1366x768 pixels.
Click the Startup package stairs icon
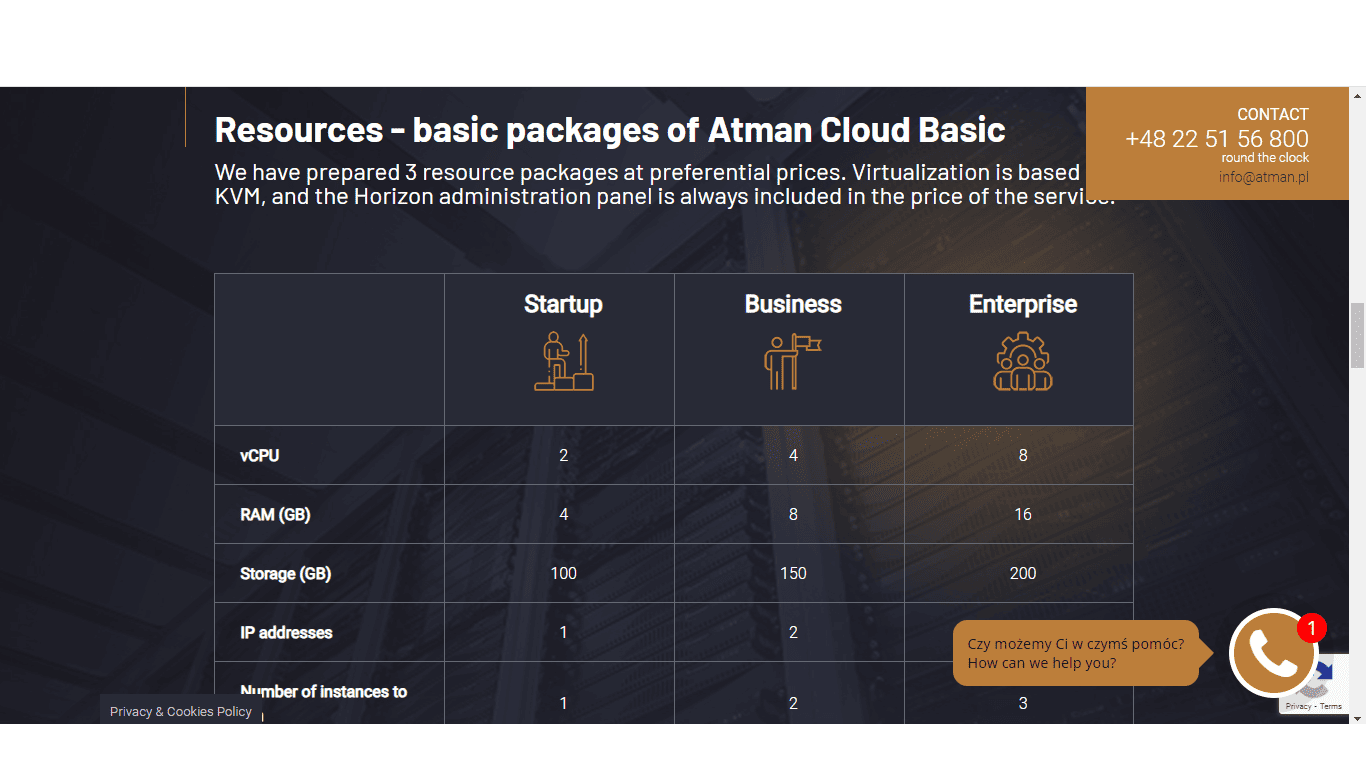[564, 361]
